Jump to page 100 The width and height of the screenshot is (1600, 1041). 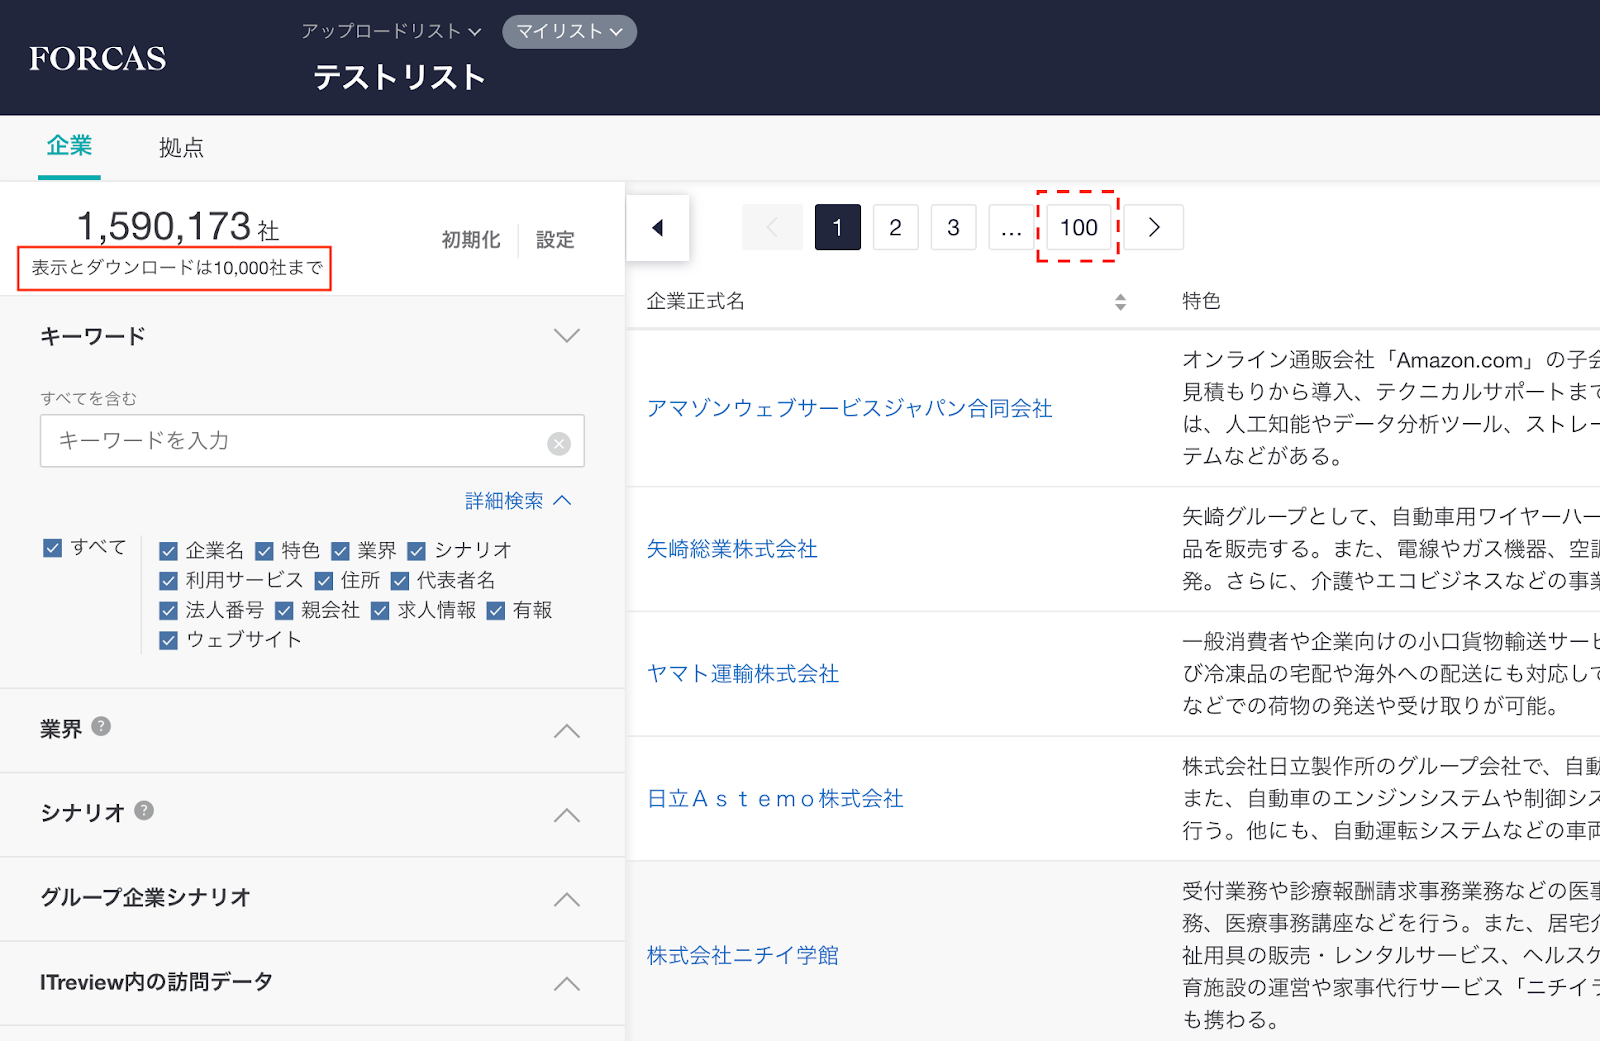coord(1078,228)
